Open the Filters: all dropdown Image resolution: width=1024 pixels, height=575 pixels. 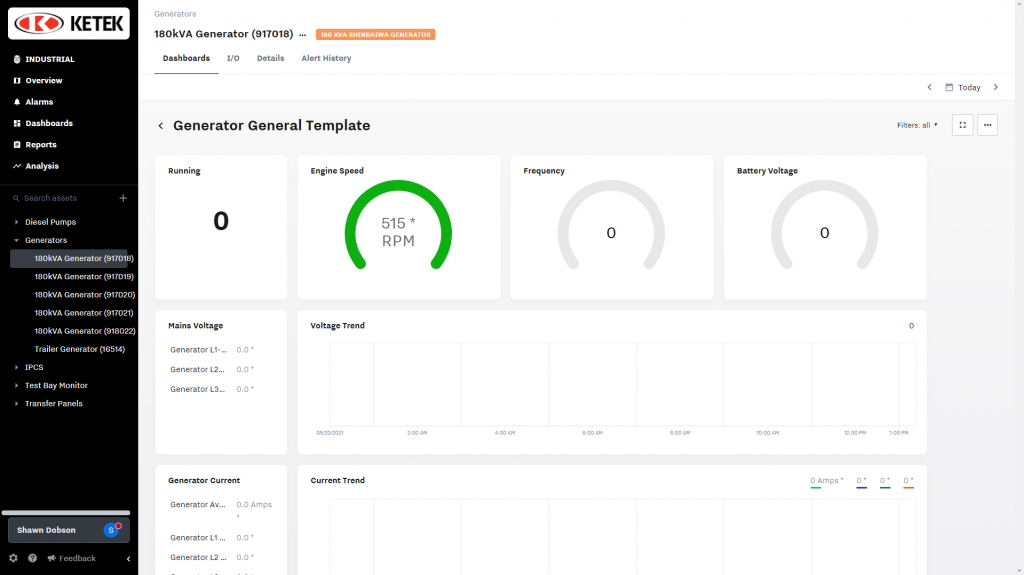point(917,125)
